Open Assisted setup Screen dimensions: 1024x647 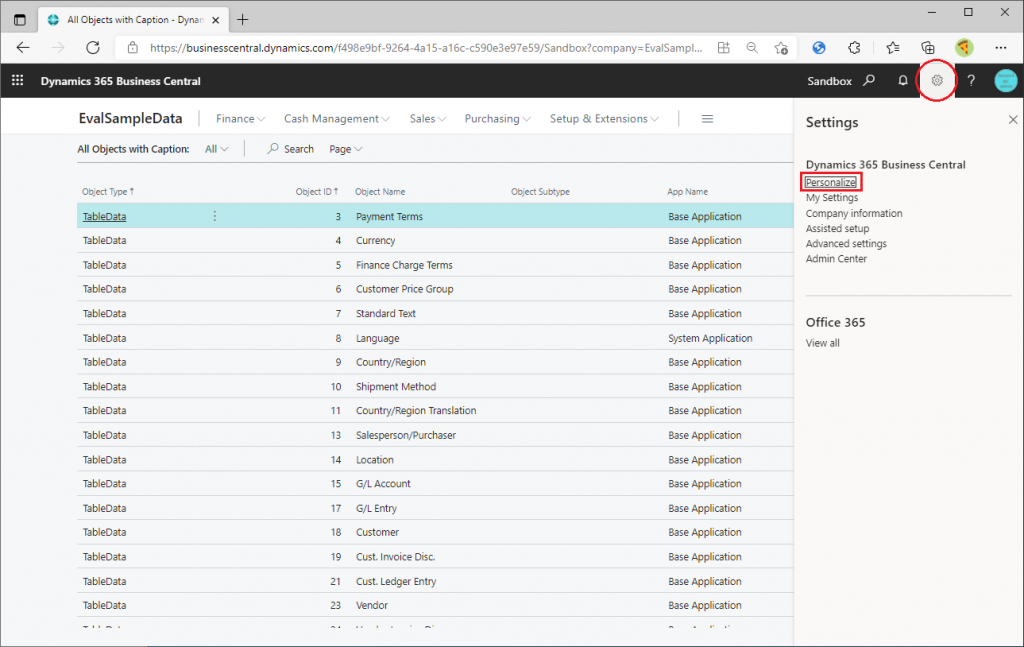click(837, 229)
